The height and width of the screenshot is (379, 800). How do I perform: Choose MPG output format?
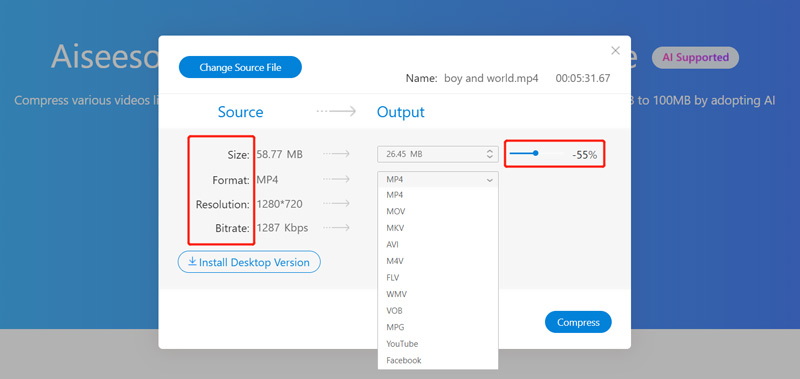(x=438, y=327)
